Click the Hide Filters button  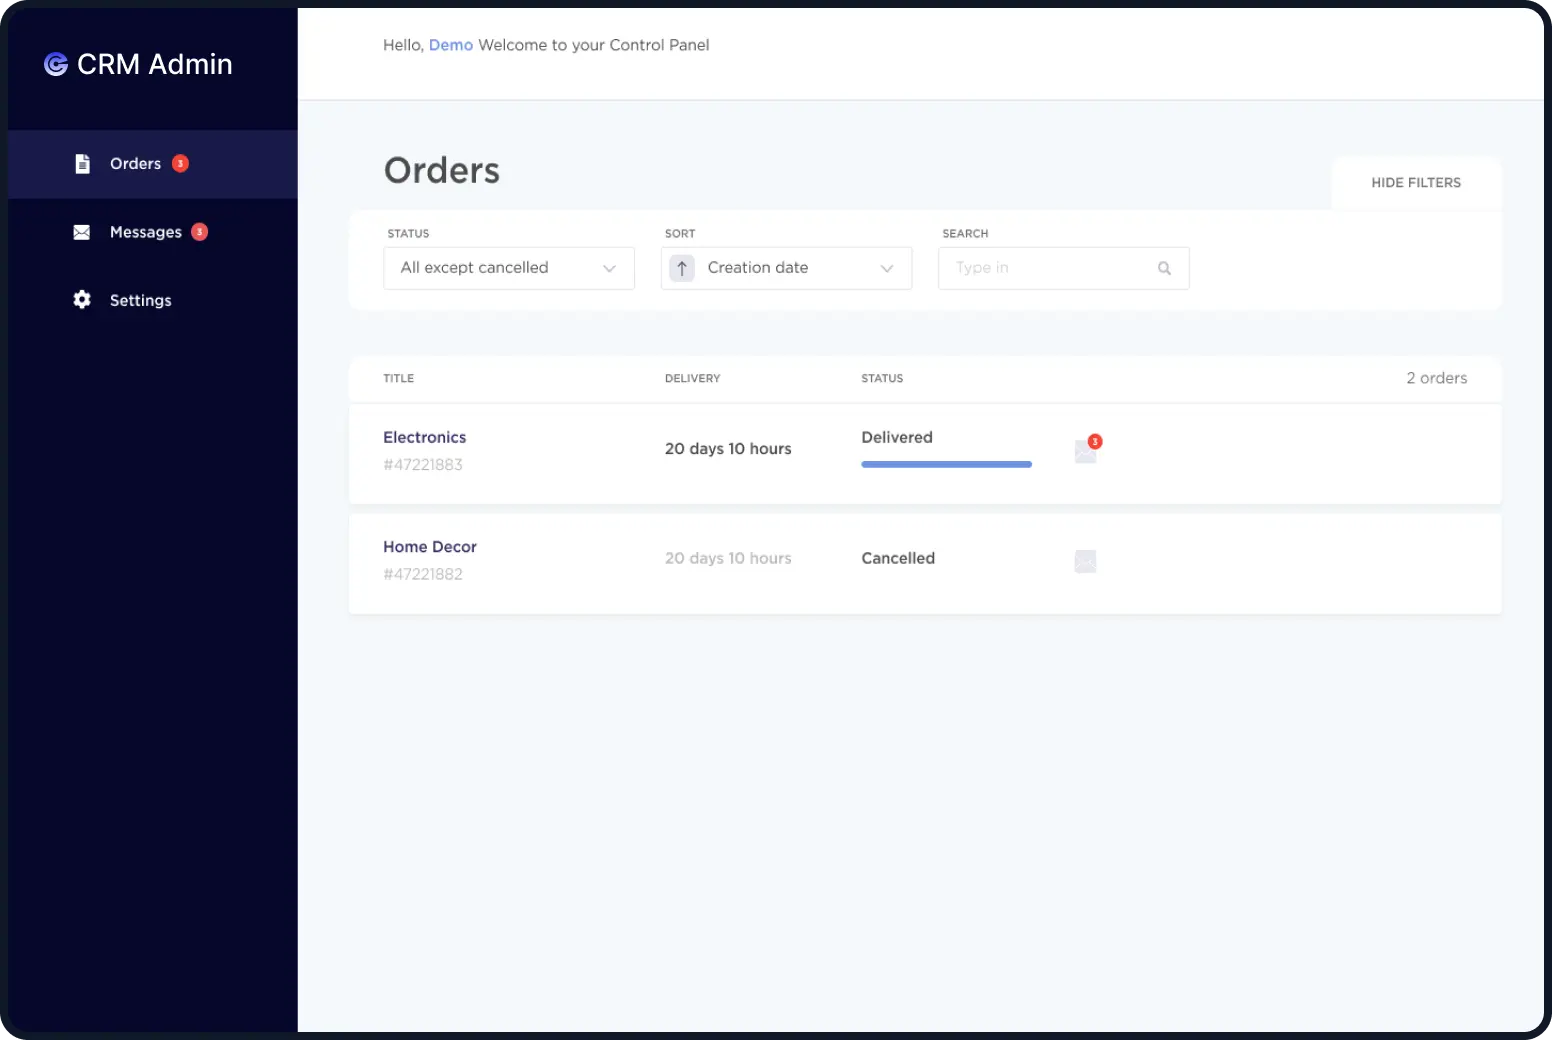1416,183
